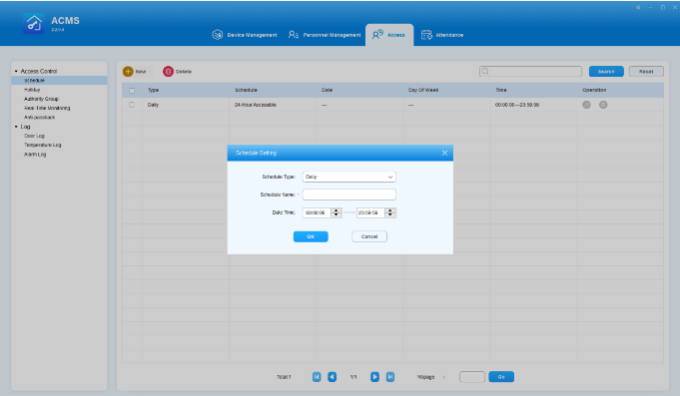
Task: Go to the last page arrow
Action: [390, 377]
